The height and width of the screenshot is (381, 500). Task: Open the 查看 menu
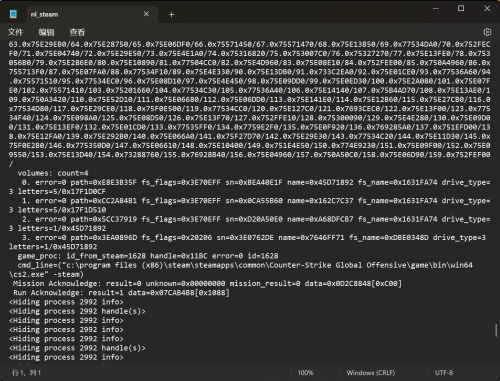coord(77,32)
